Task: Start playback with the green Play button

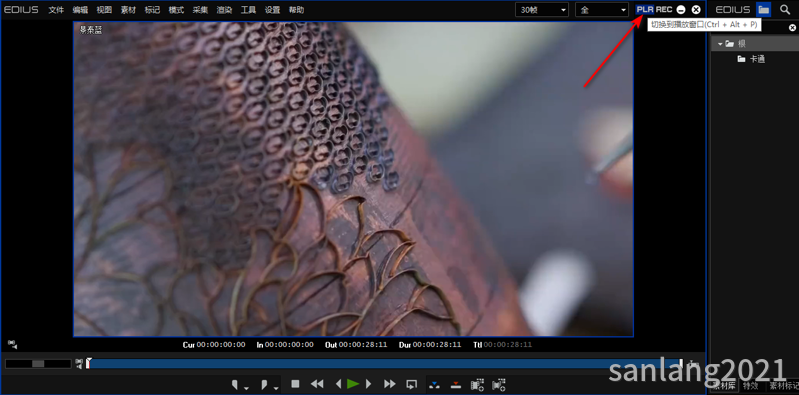Action: point(353,384)
